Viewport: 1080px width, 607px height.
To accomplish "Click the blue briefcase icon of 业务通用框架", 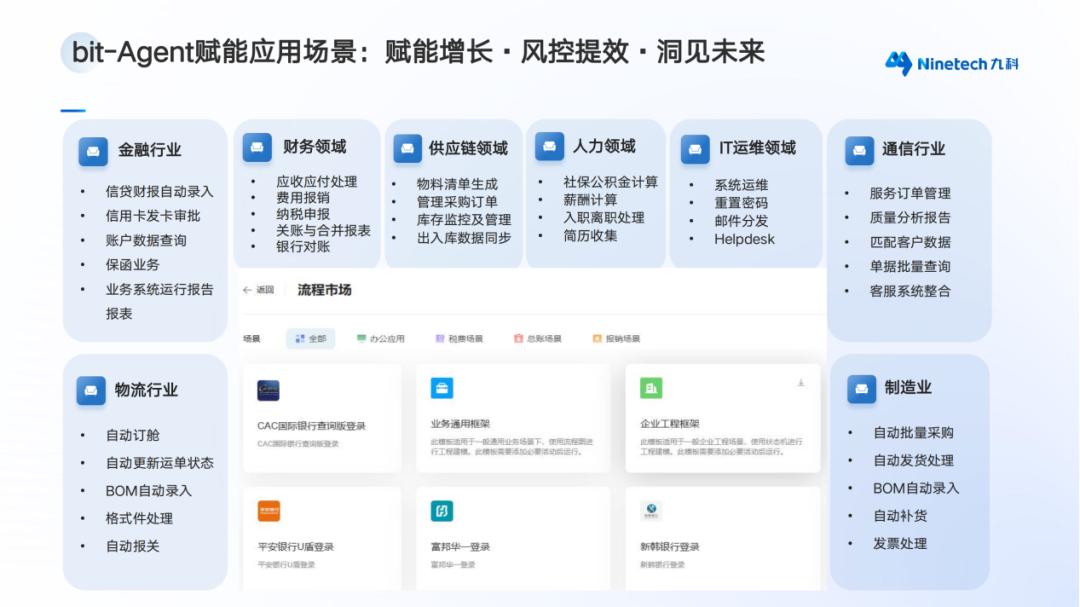I will 442,388.
